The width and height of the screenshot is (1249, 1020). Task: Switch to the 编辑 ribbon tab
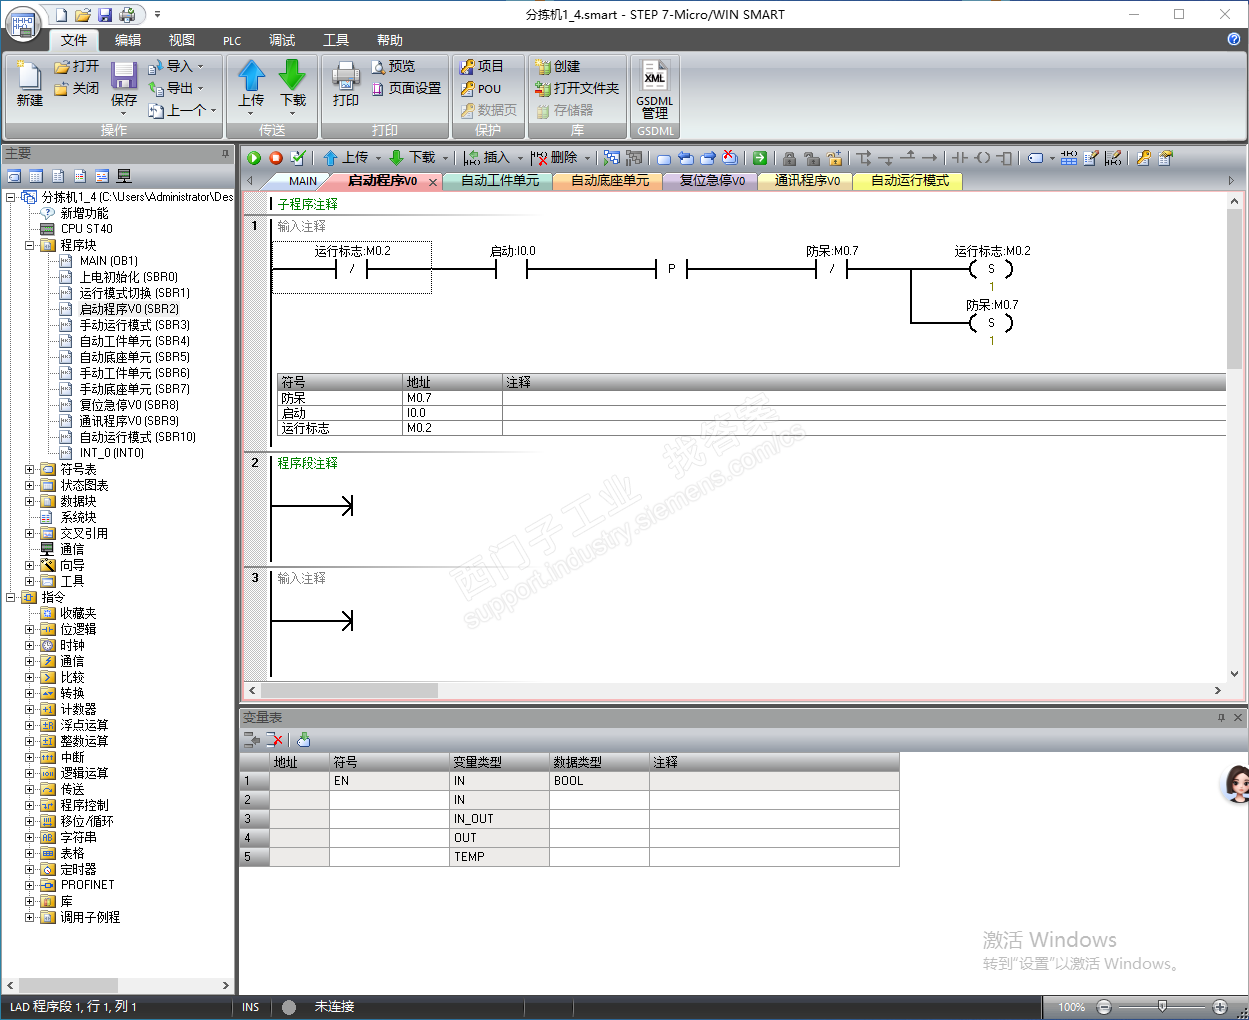coord(128,40)
